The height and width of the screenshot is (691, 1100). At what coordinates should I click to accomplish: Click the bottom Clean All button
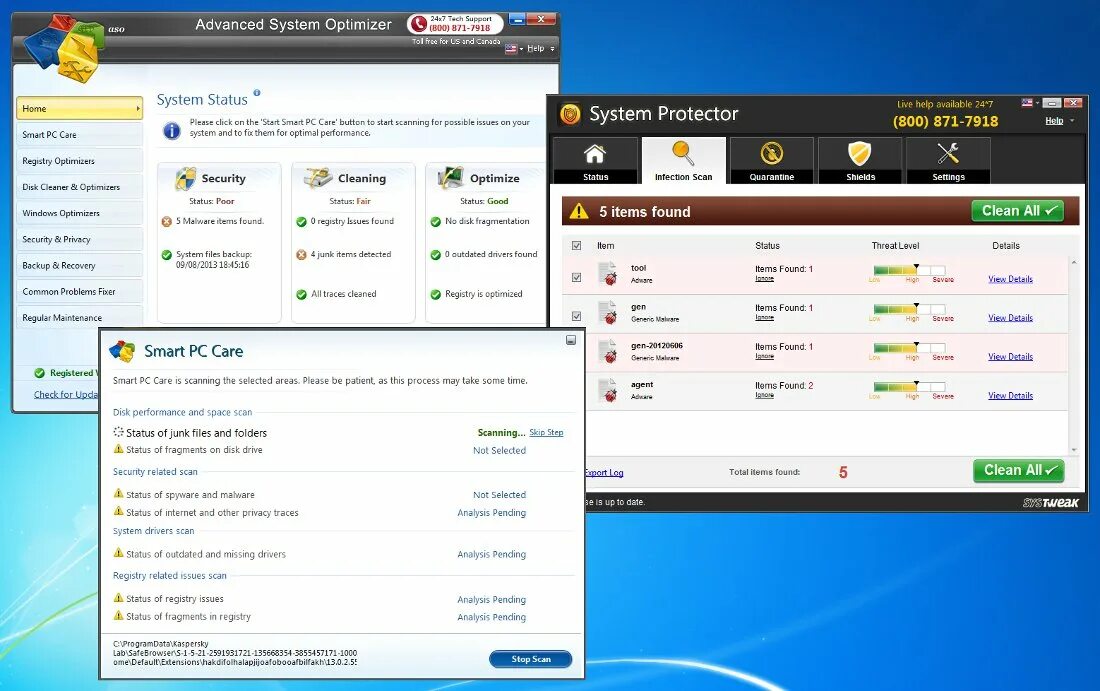1019,471
